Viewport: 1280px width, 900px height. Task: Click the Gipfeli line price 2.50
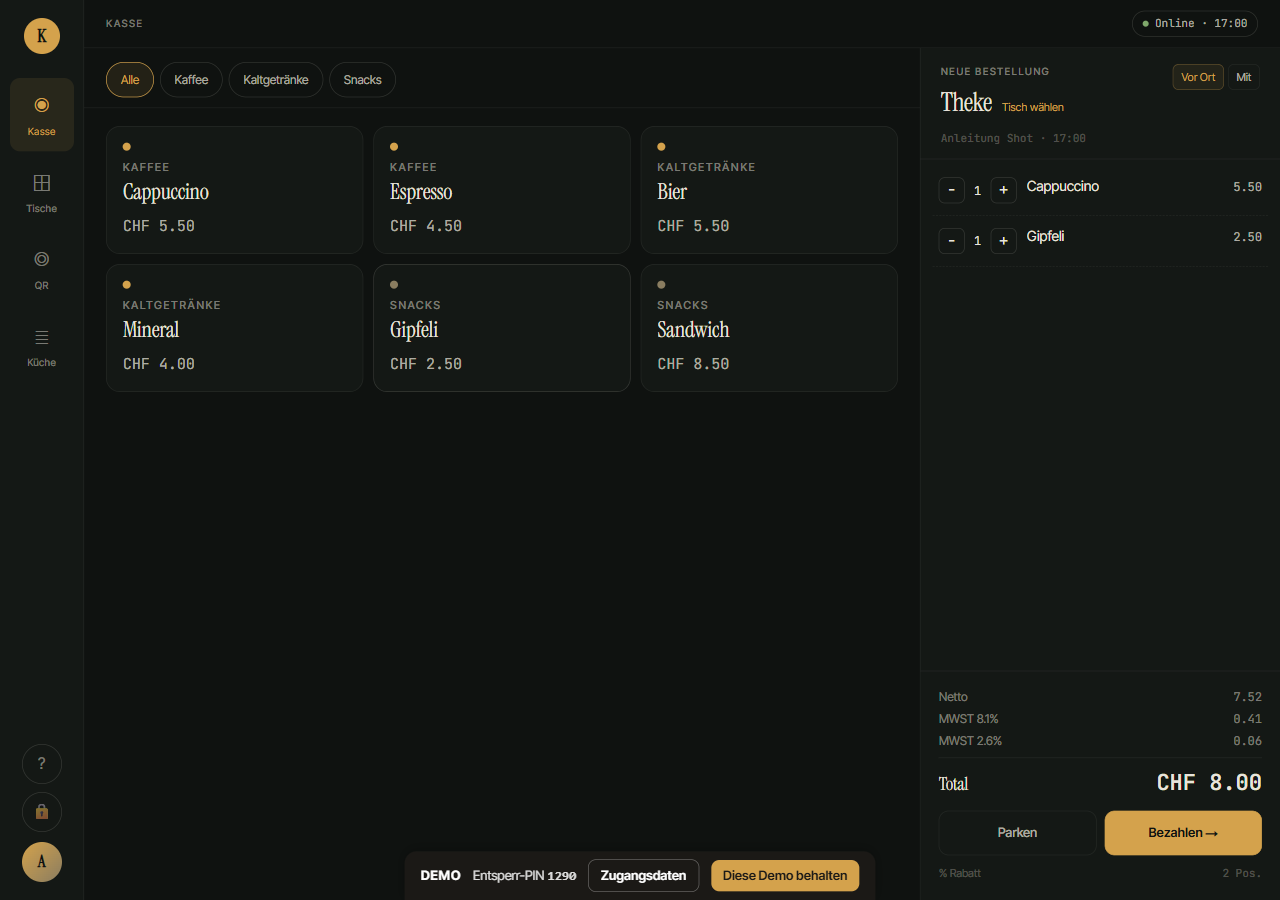click(x=1248, y=237)
